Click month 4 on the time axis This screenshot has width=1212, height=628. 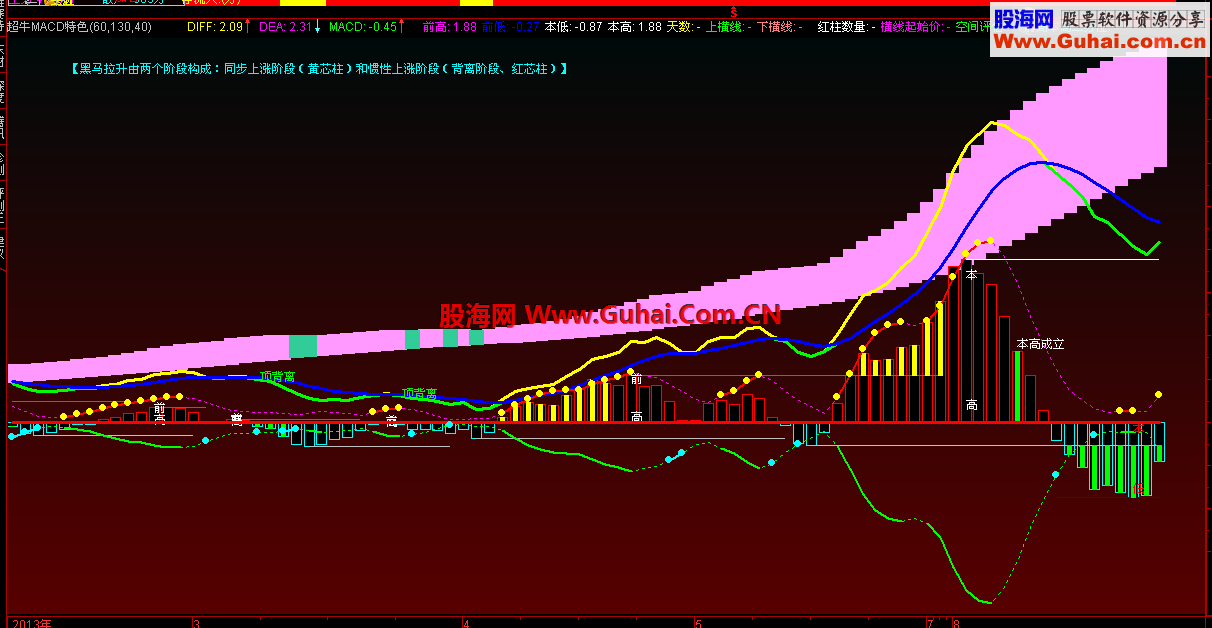pyautogui.click(x=466, y=623)
